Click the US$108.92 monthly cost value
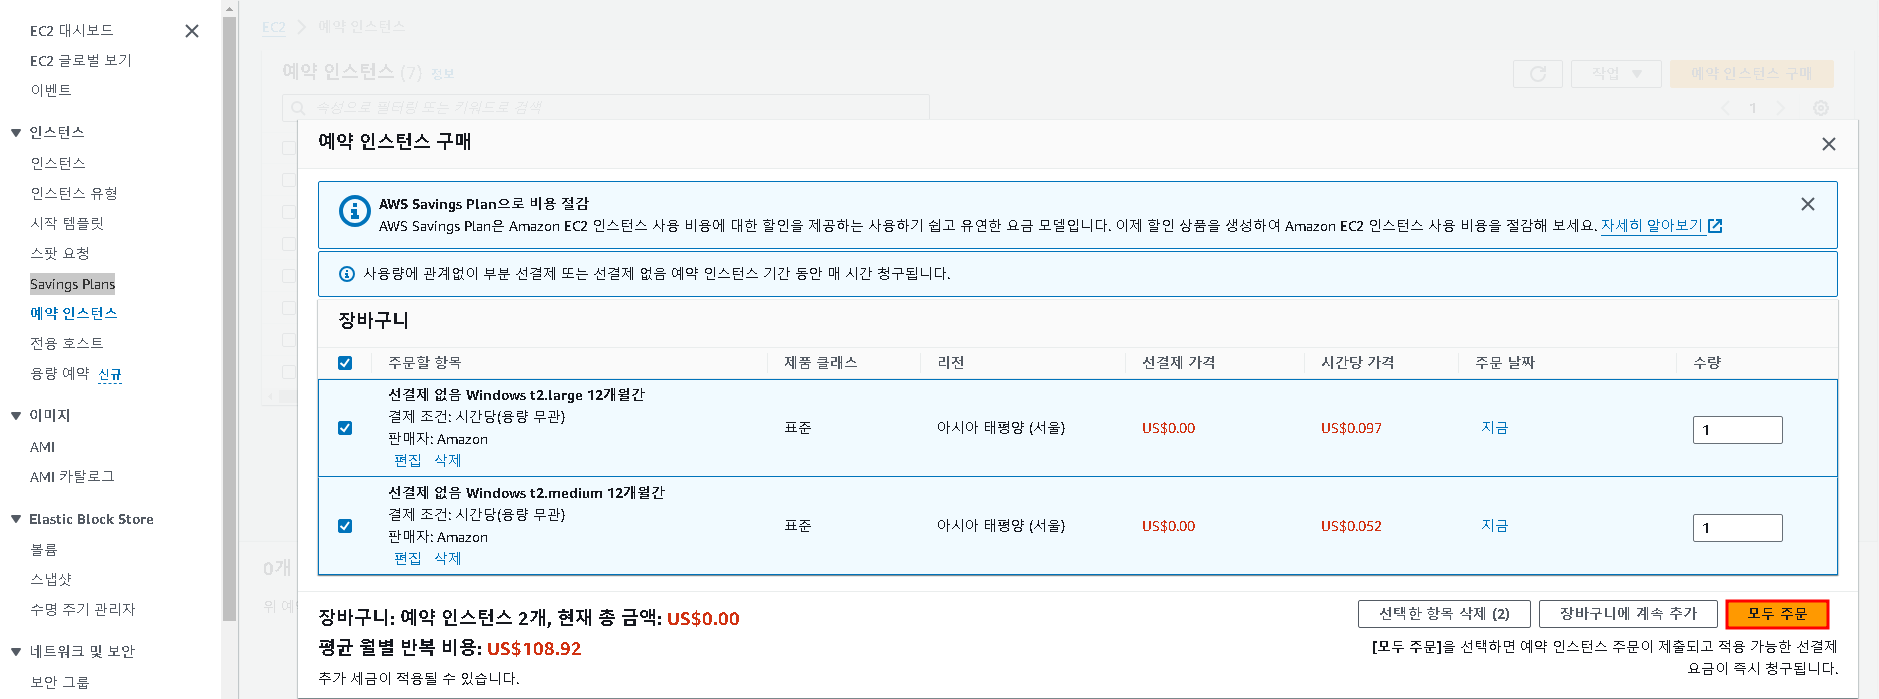This screenshot has height=699, width=1879. pyautogui.click(x=534, y=649)
